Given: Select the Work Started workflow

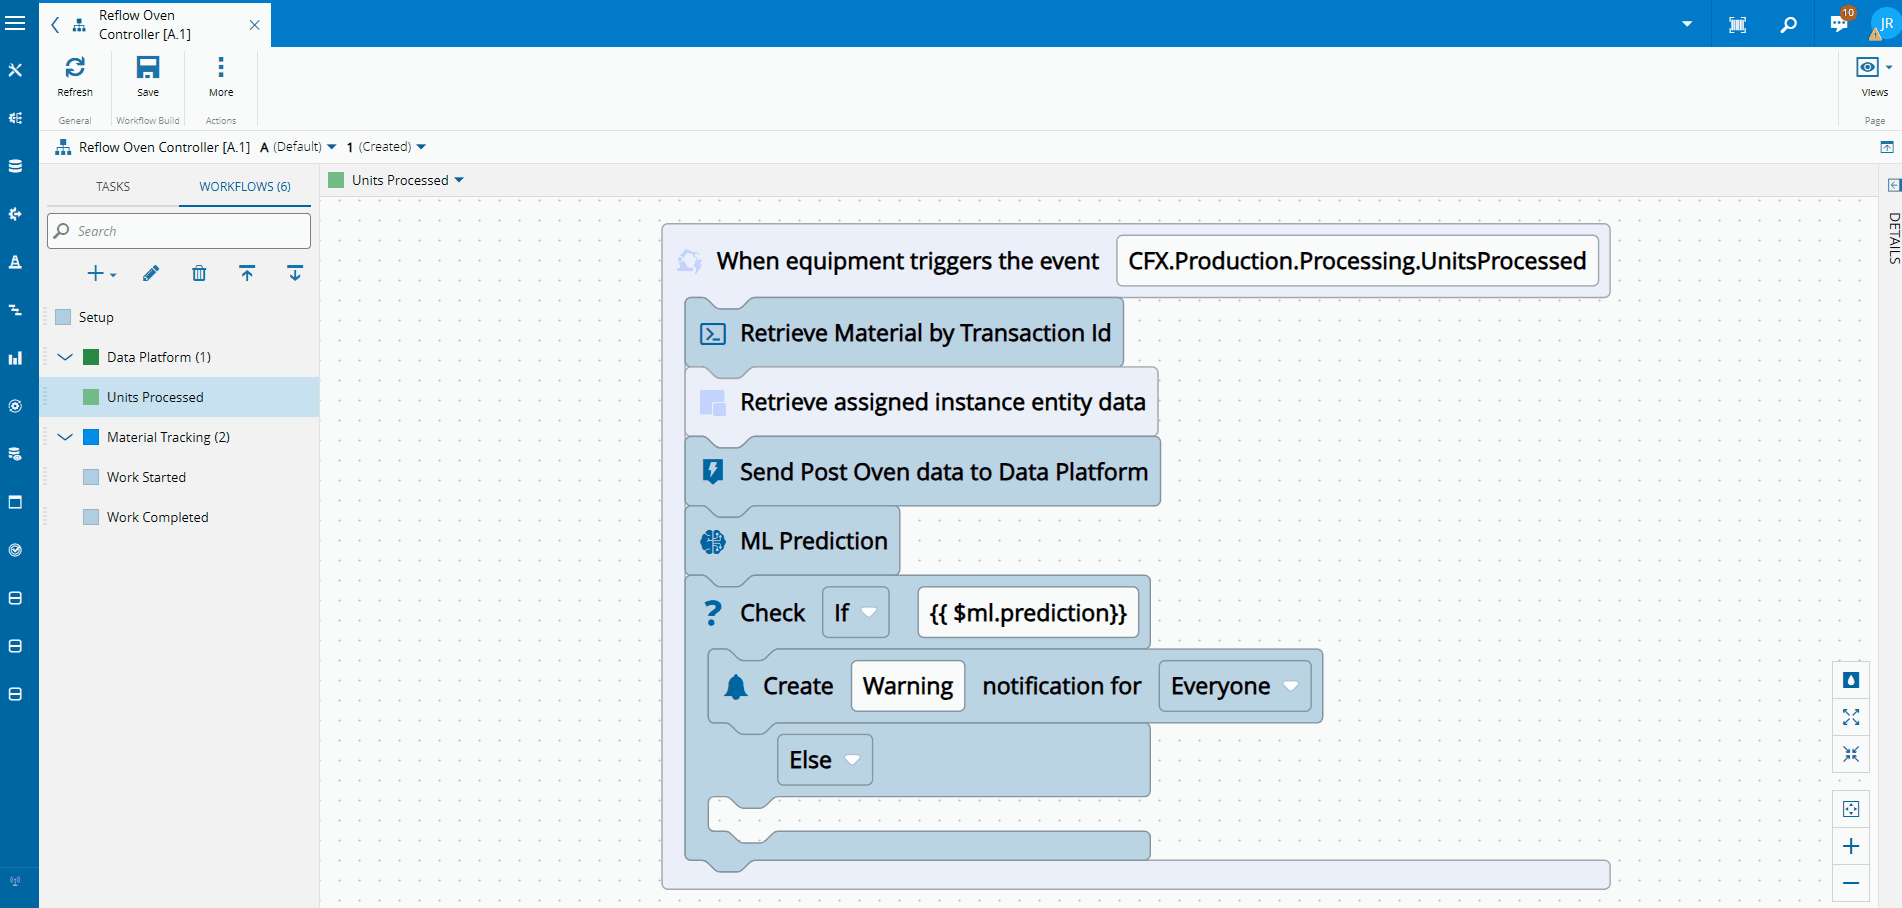Looking at the screenshot, I should click(x=146, y=477).
